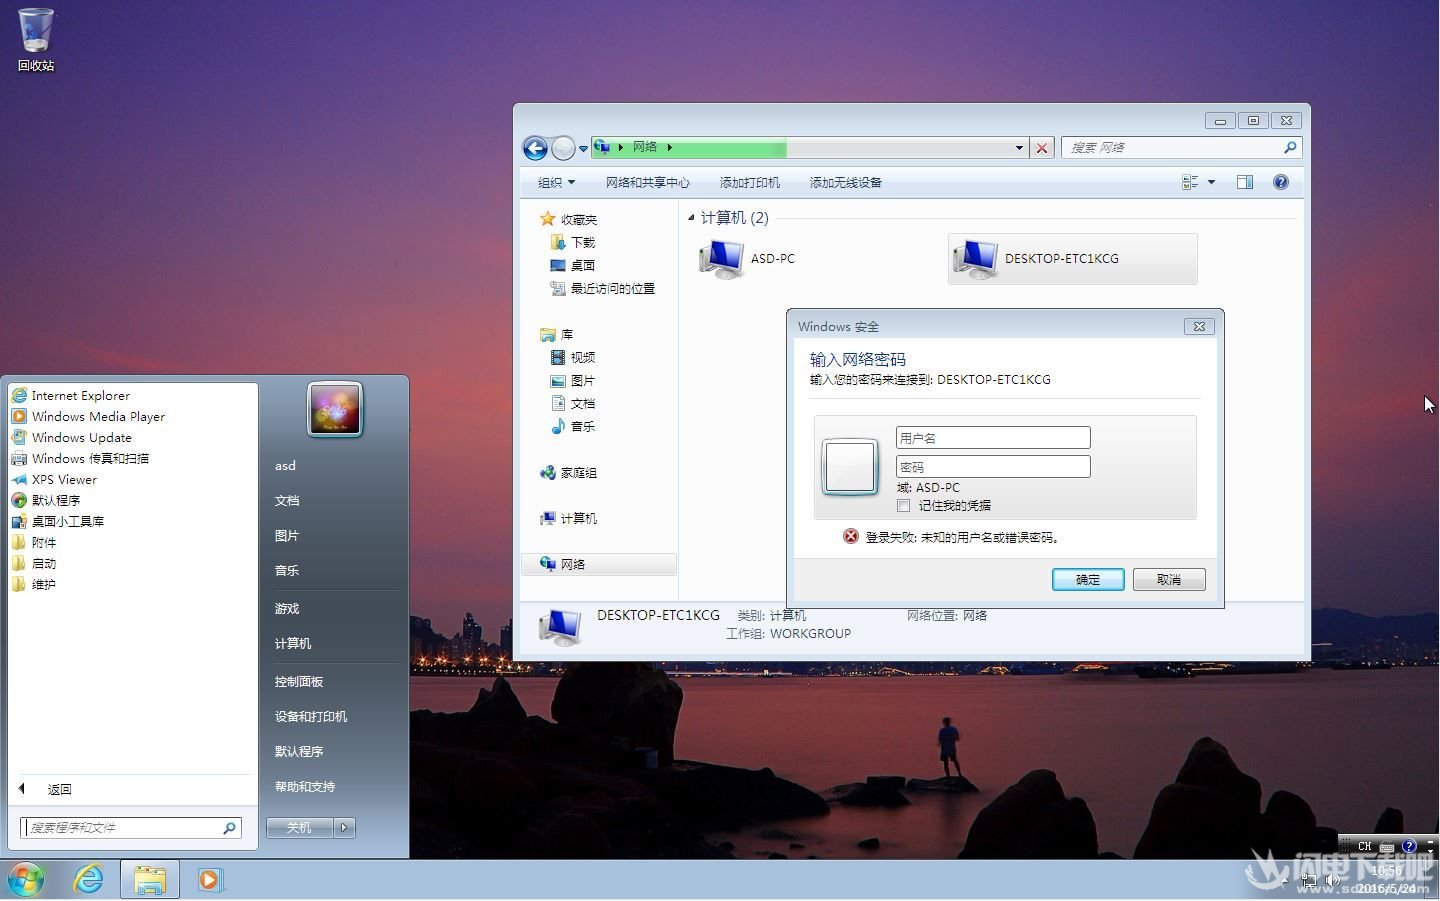Confirm credentials with the 确定 button
The height and width of the screenshot is (901, 1440).
(1087, 579)
